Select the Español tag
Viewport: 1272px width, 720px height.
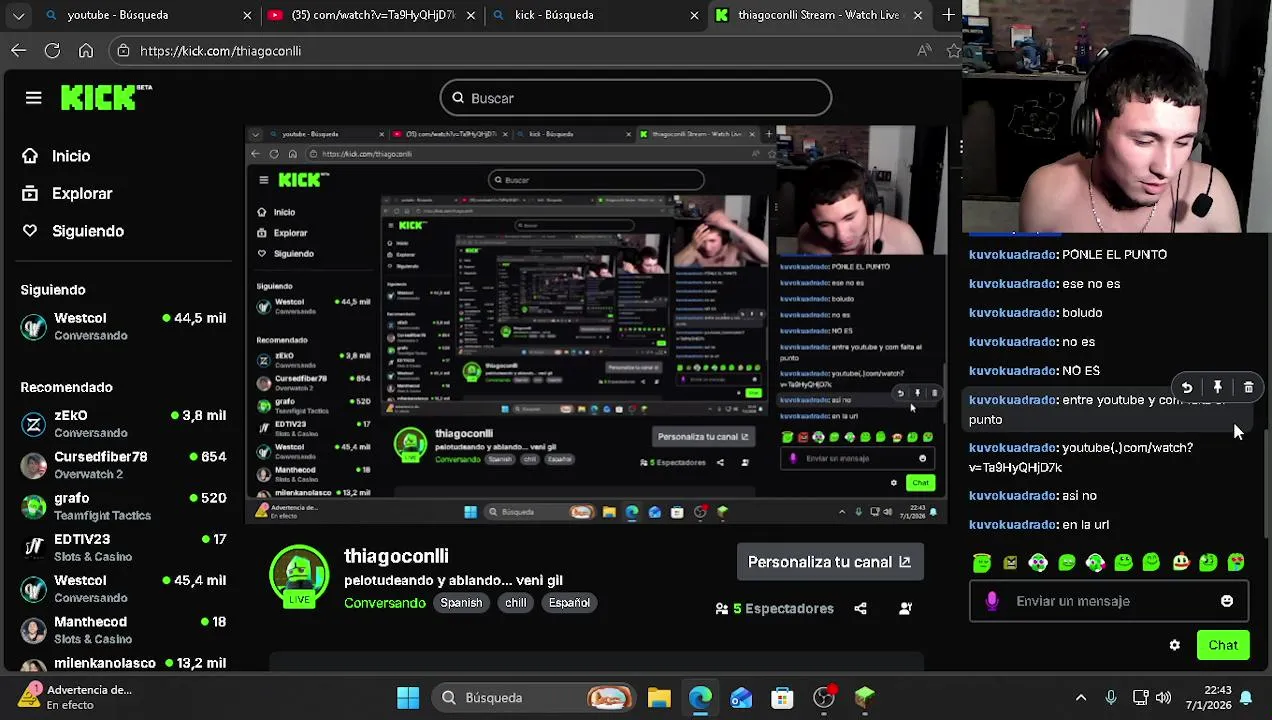569,603
